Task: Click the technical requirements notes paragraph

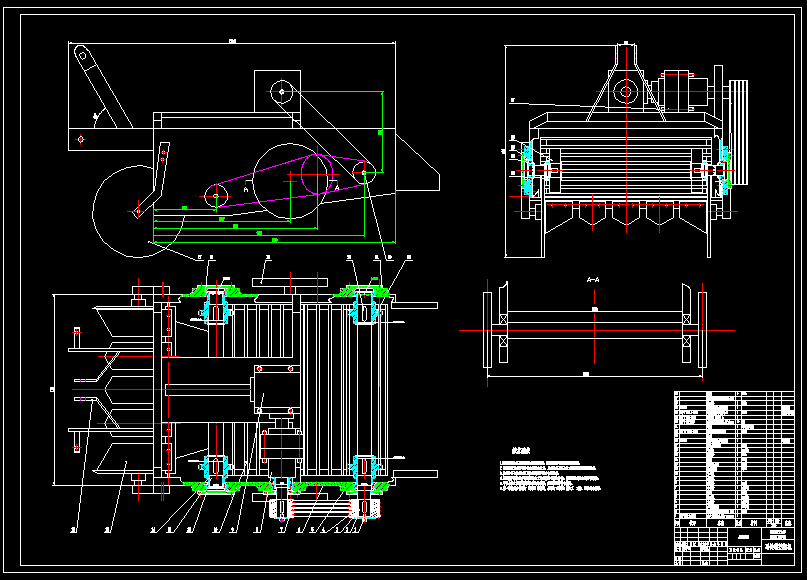Action: [550, 476]
